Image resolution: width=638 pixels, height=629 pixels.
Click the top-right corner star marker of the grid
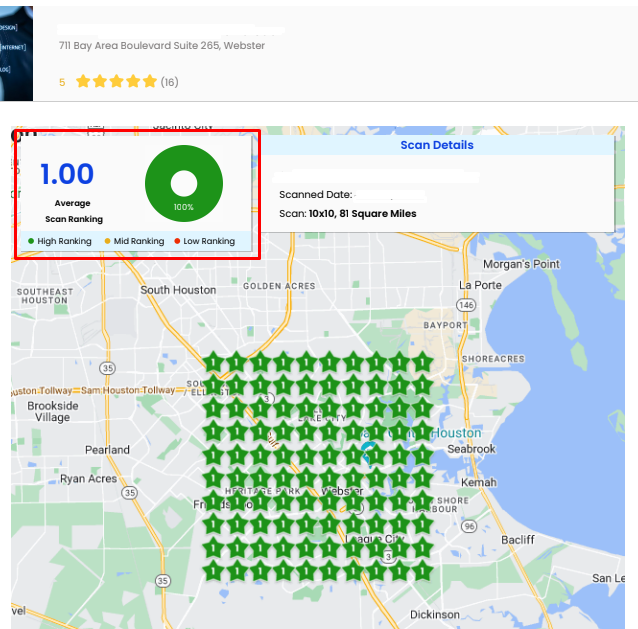[x=422, y=362]
